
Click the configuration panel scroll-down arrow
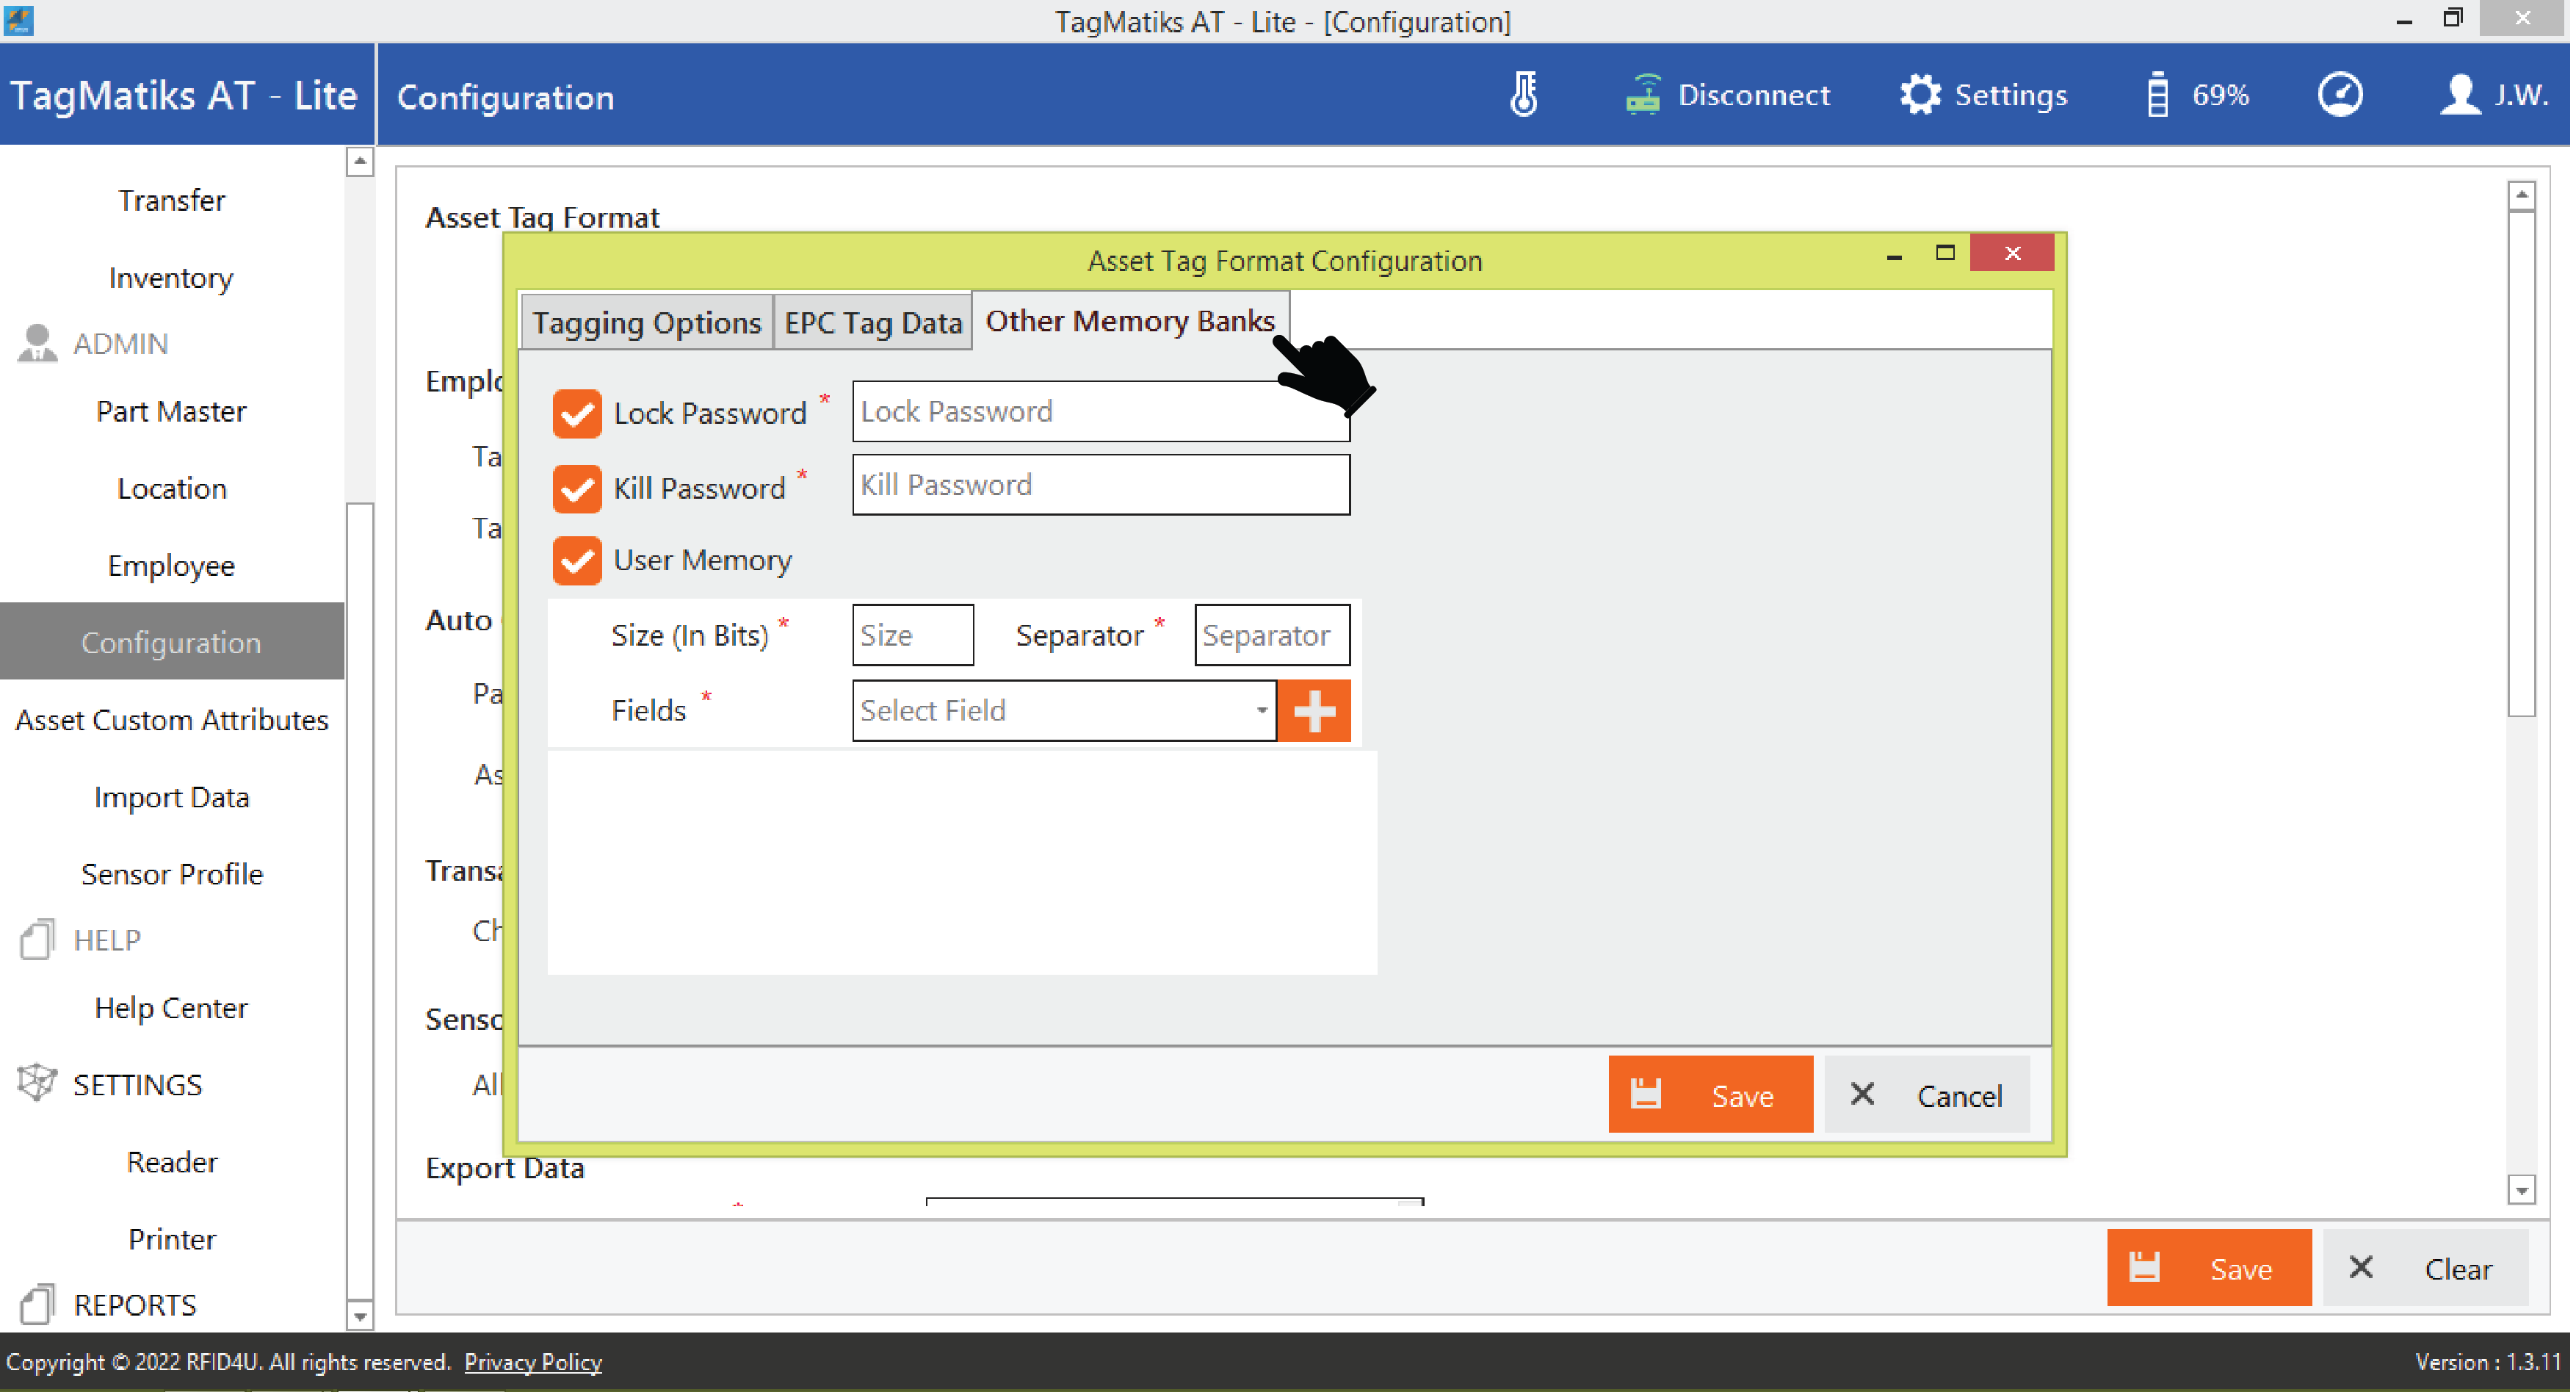click(x=2521, y=1190)
